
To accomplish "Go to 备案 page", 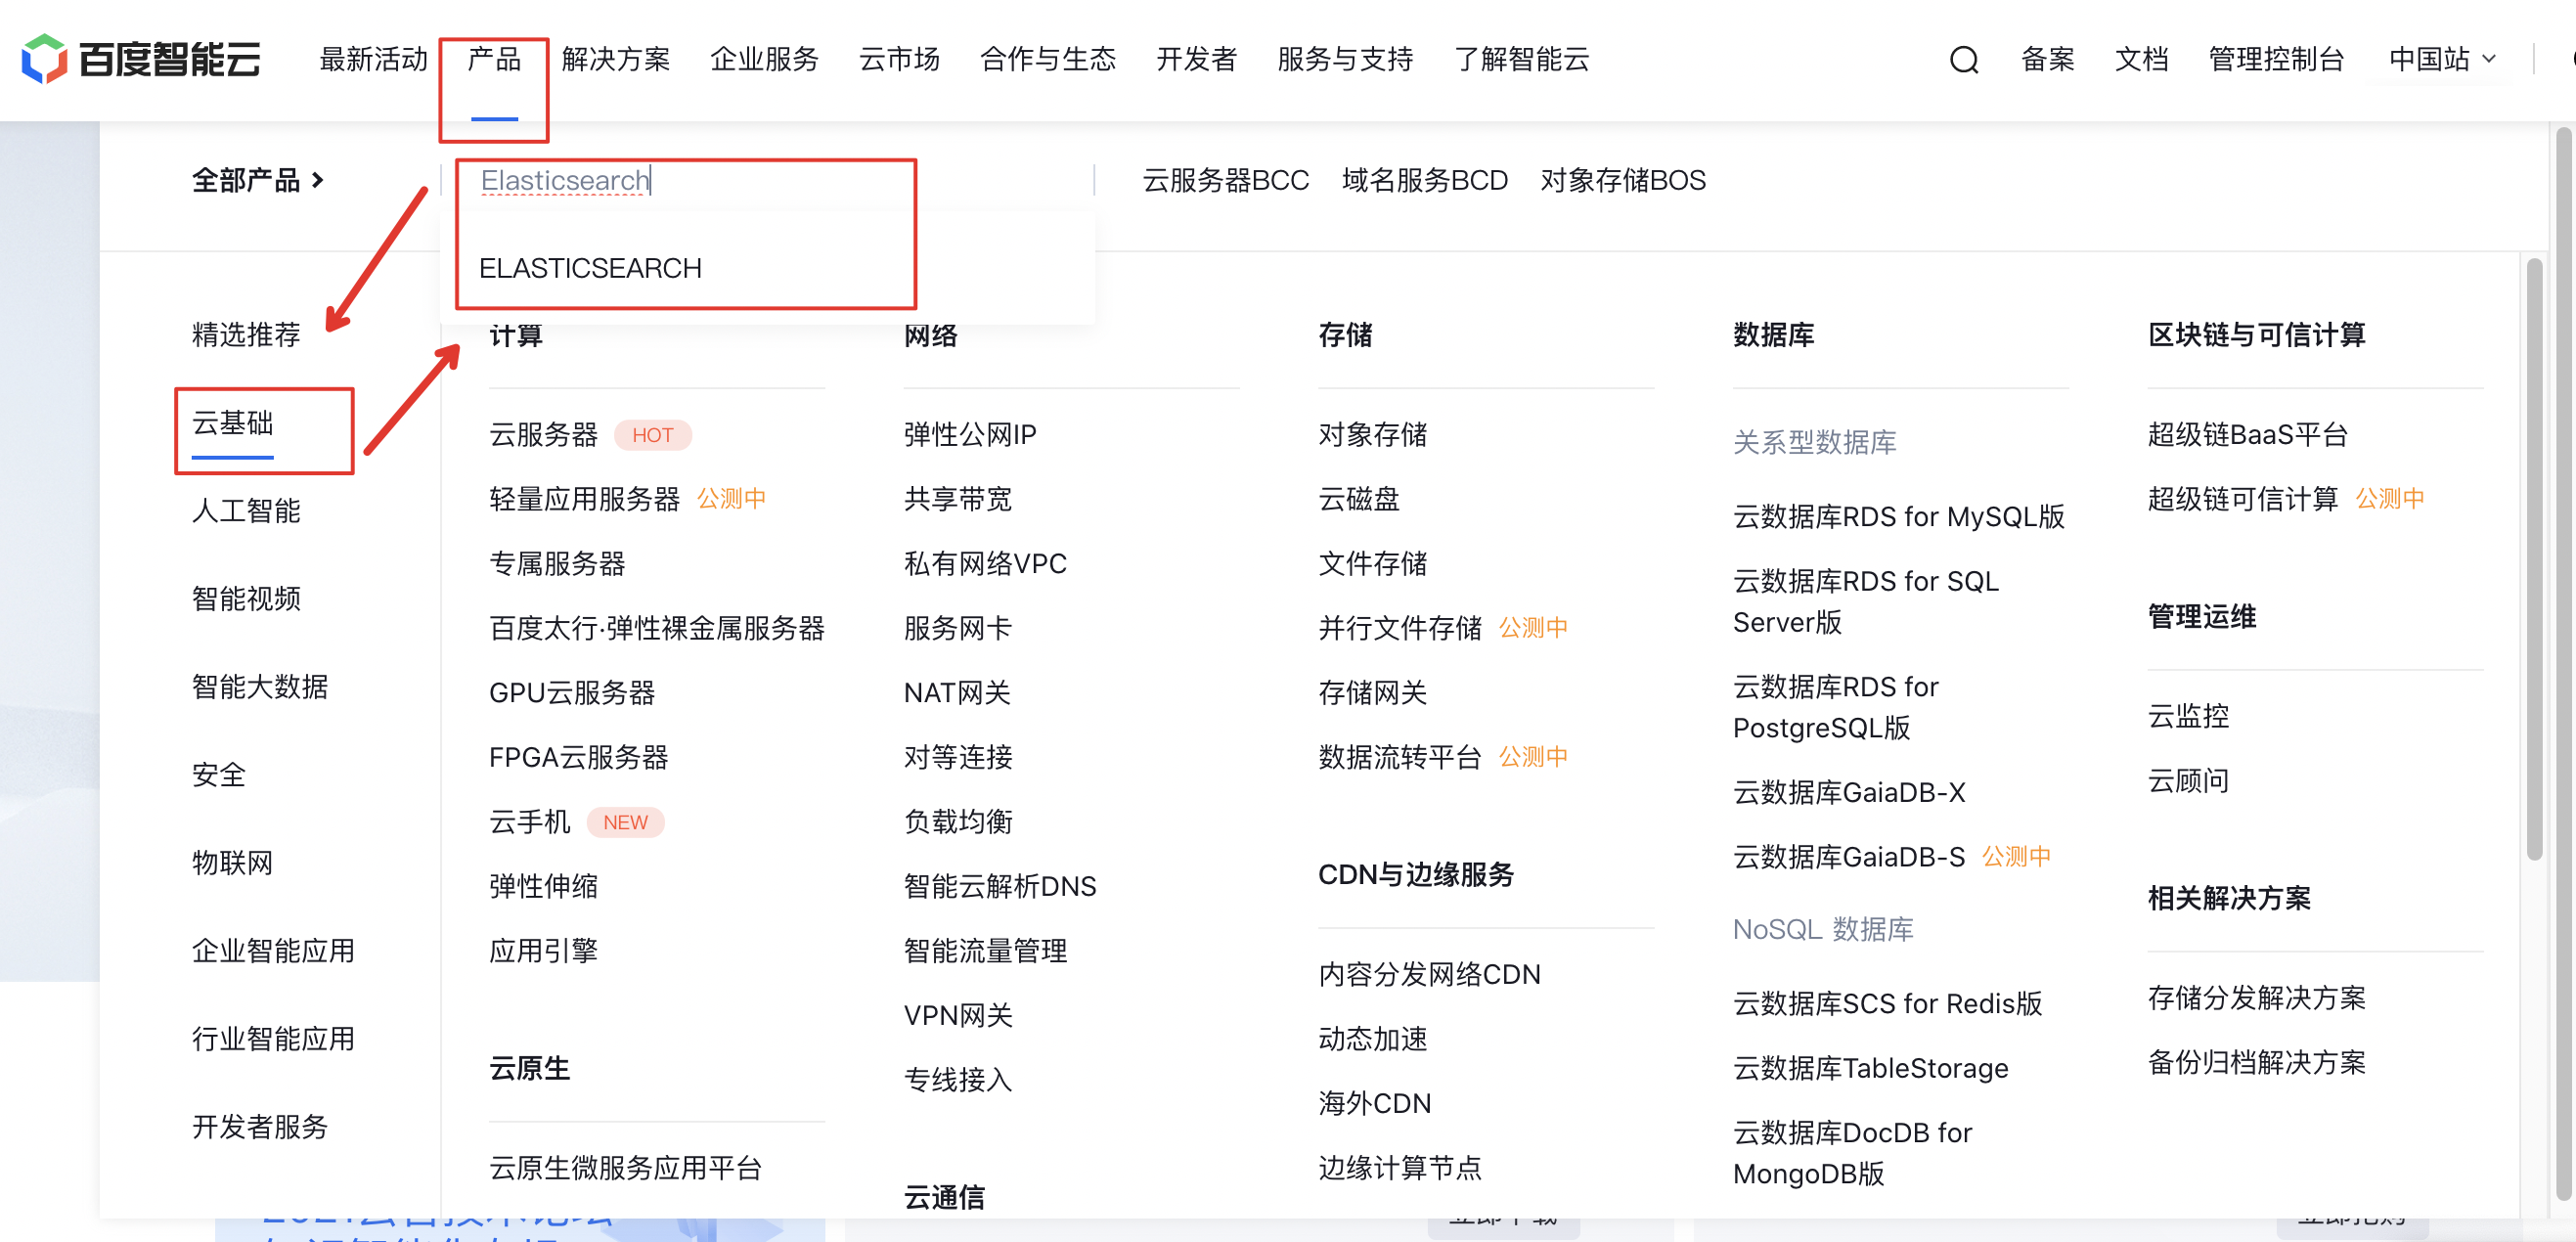I will click(x=2047, y=59).
